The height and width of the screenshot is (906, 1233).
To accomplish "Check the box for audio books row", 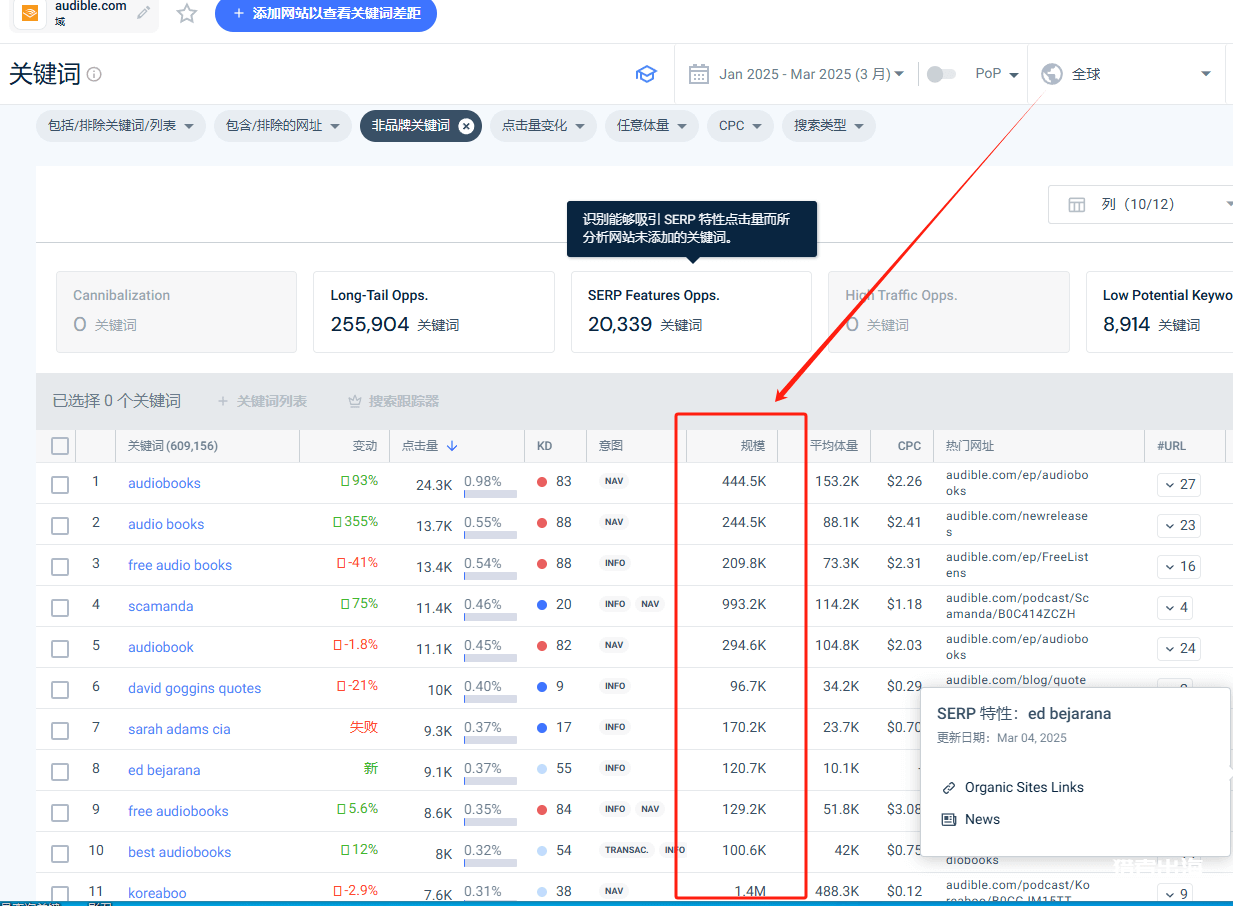I will point(60,526).
